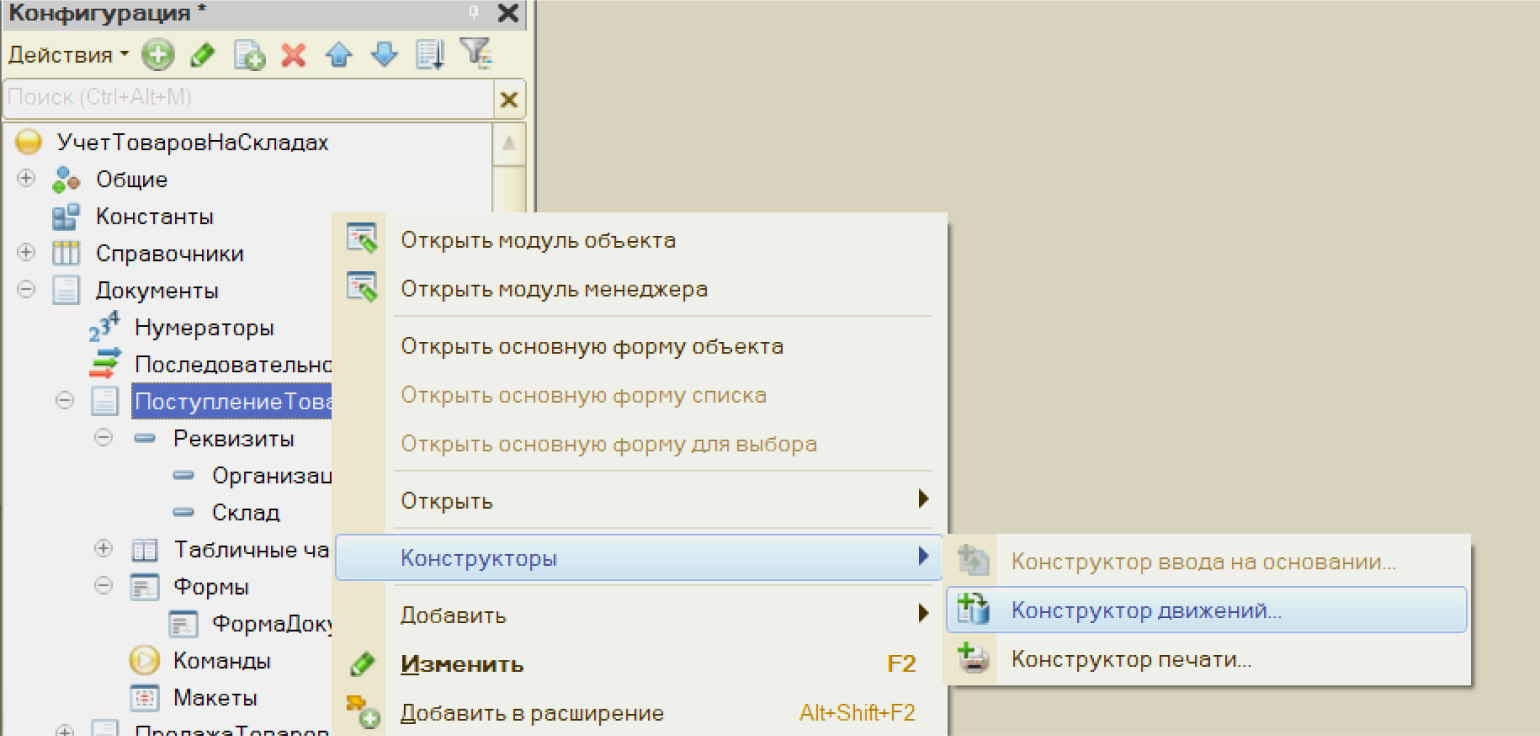Click the Sort list toolbar icon
1540x736 pixels.
click(430, 54)
